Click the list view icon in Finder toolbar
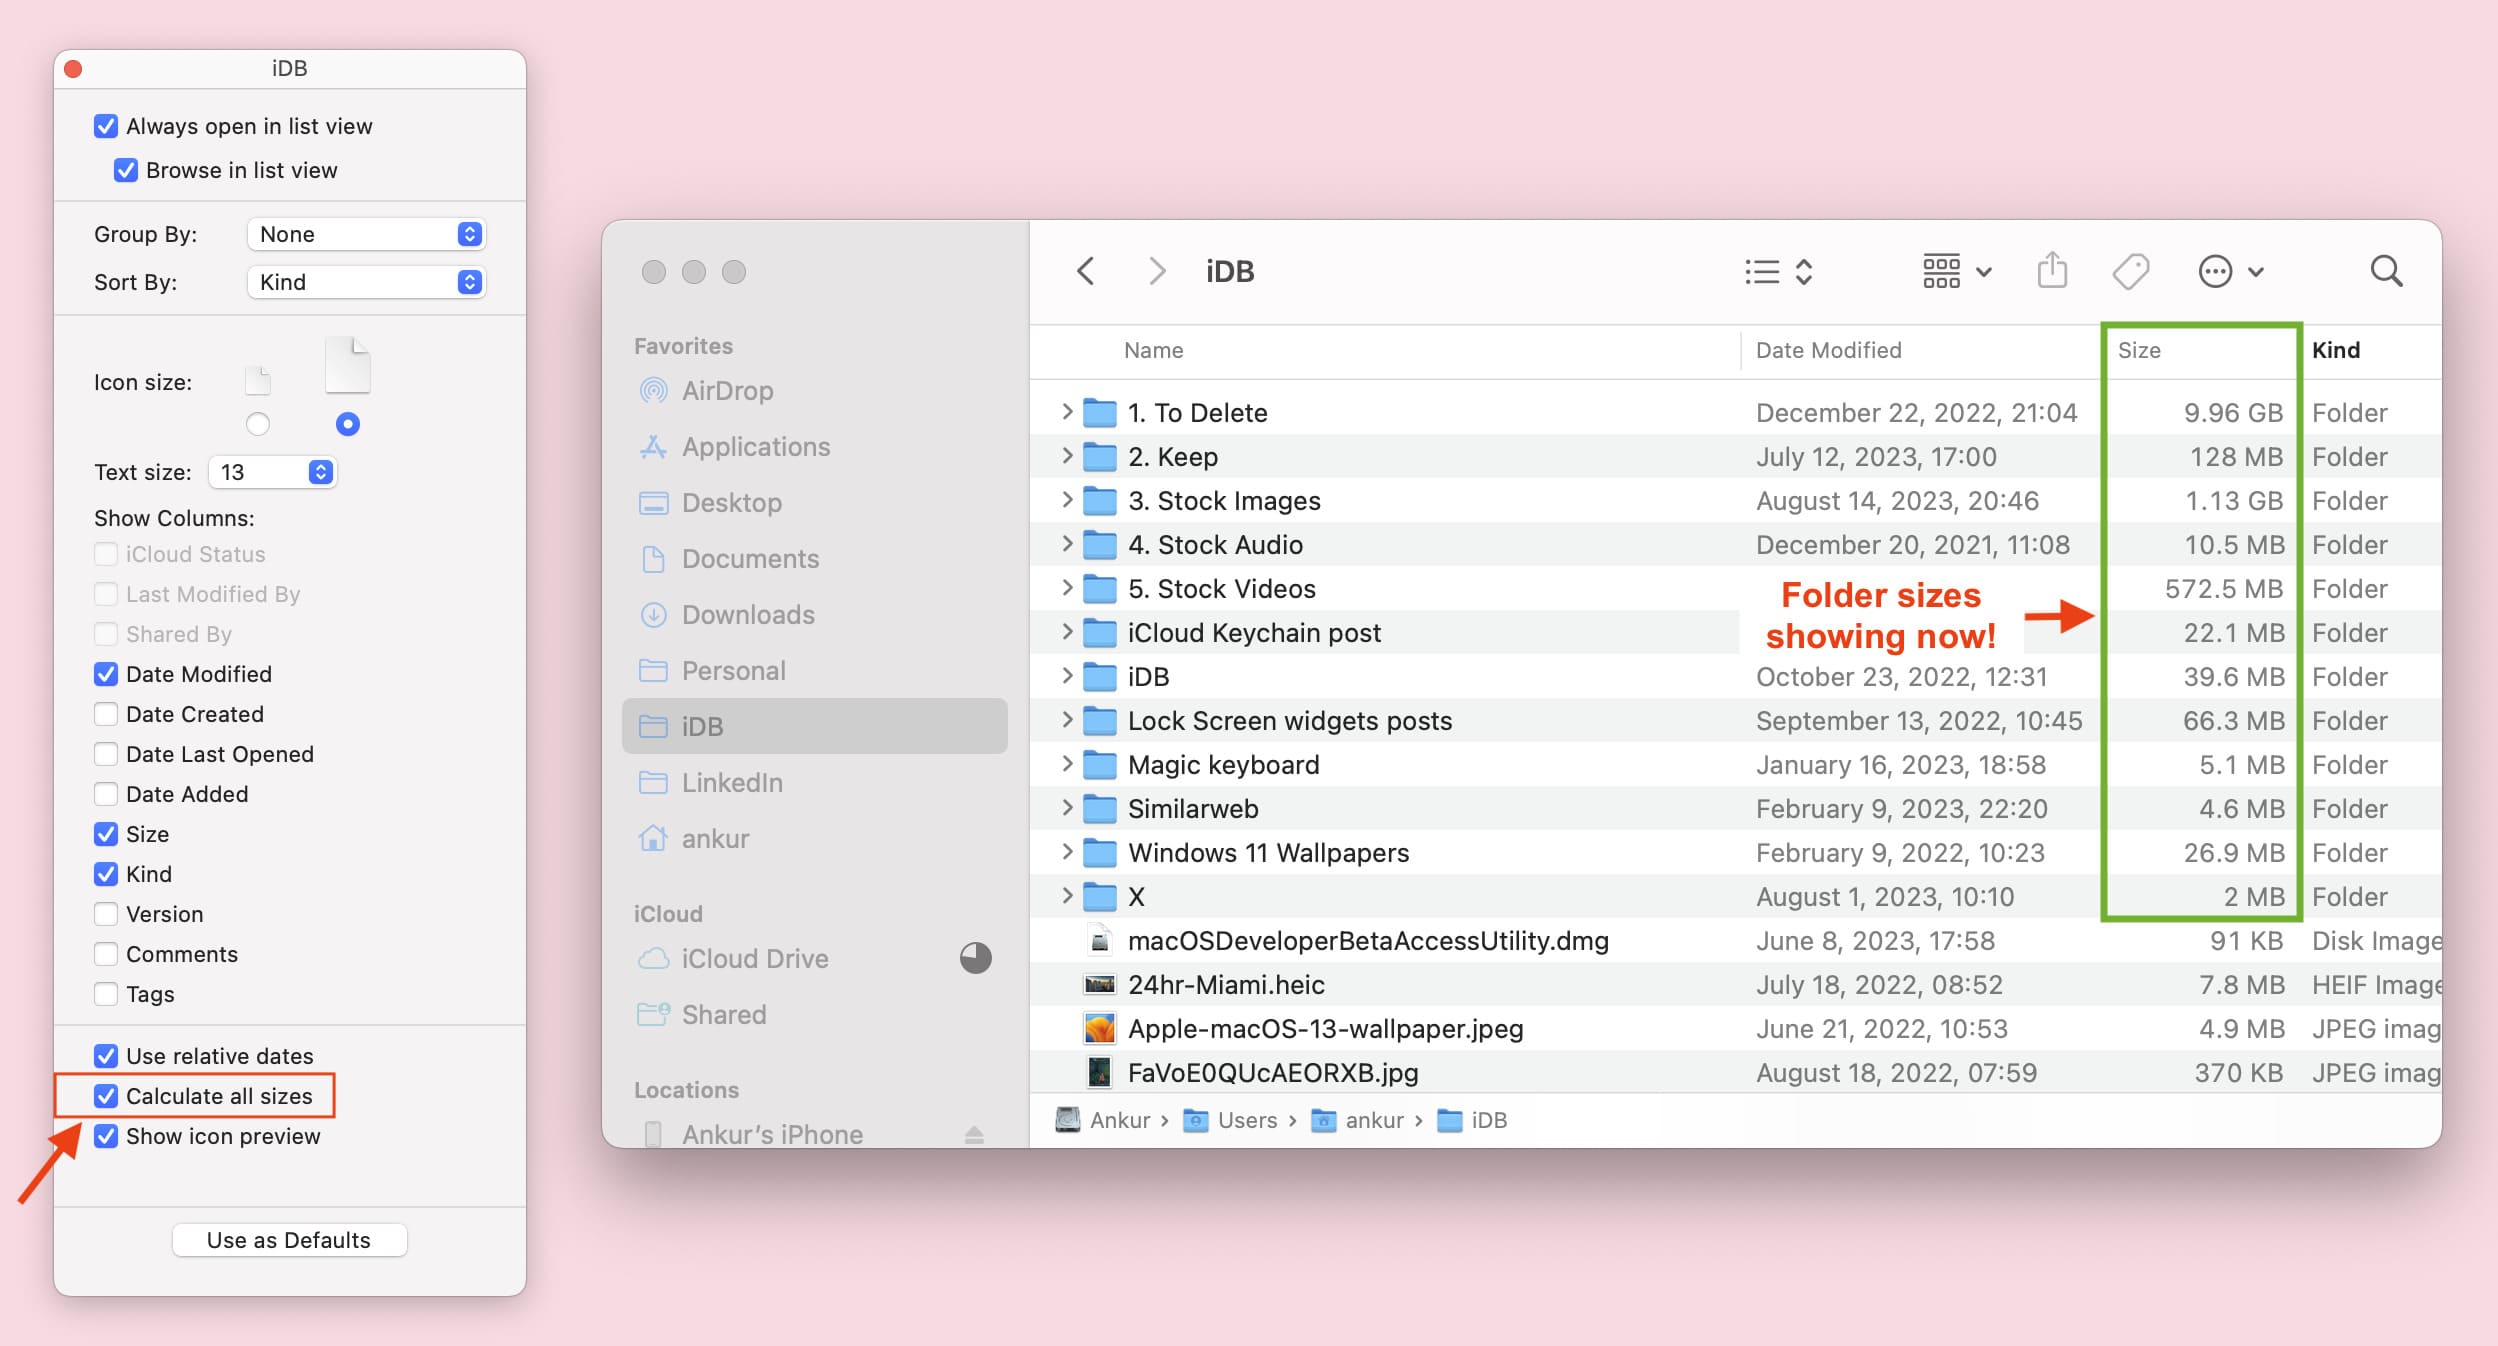This screenshot has height=1346, width=2498. [x=1760, y=272]
